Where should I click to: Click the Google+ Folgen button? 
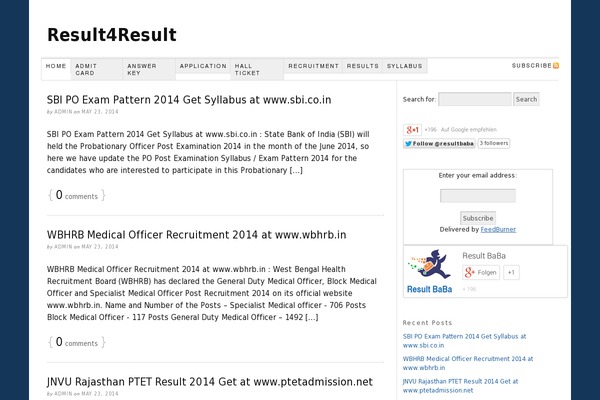481,273
